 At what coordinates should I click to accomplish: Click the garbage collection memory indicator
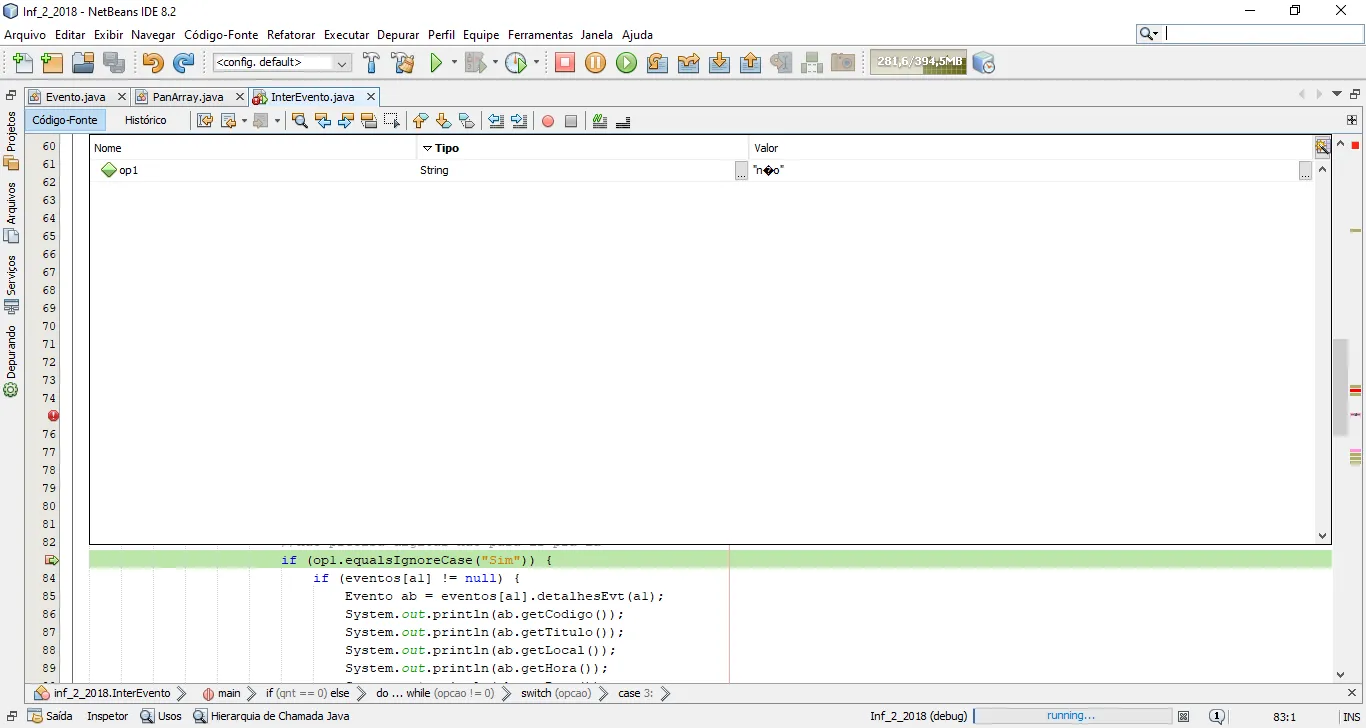point(918,62)
